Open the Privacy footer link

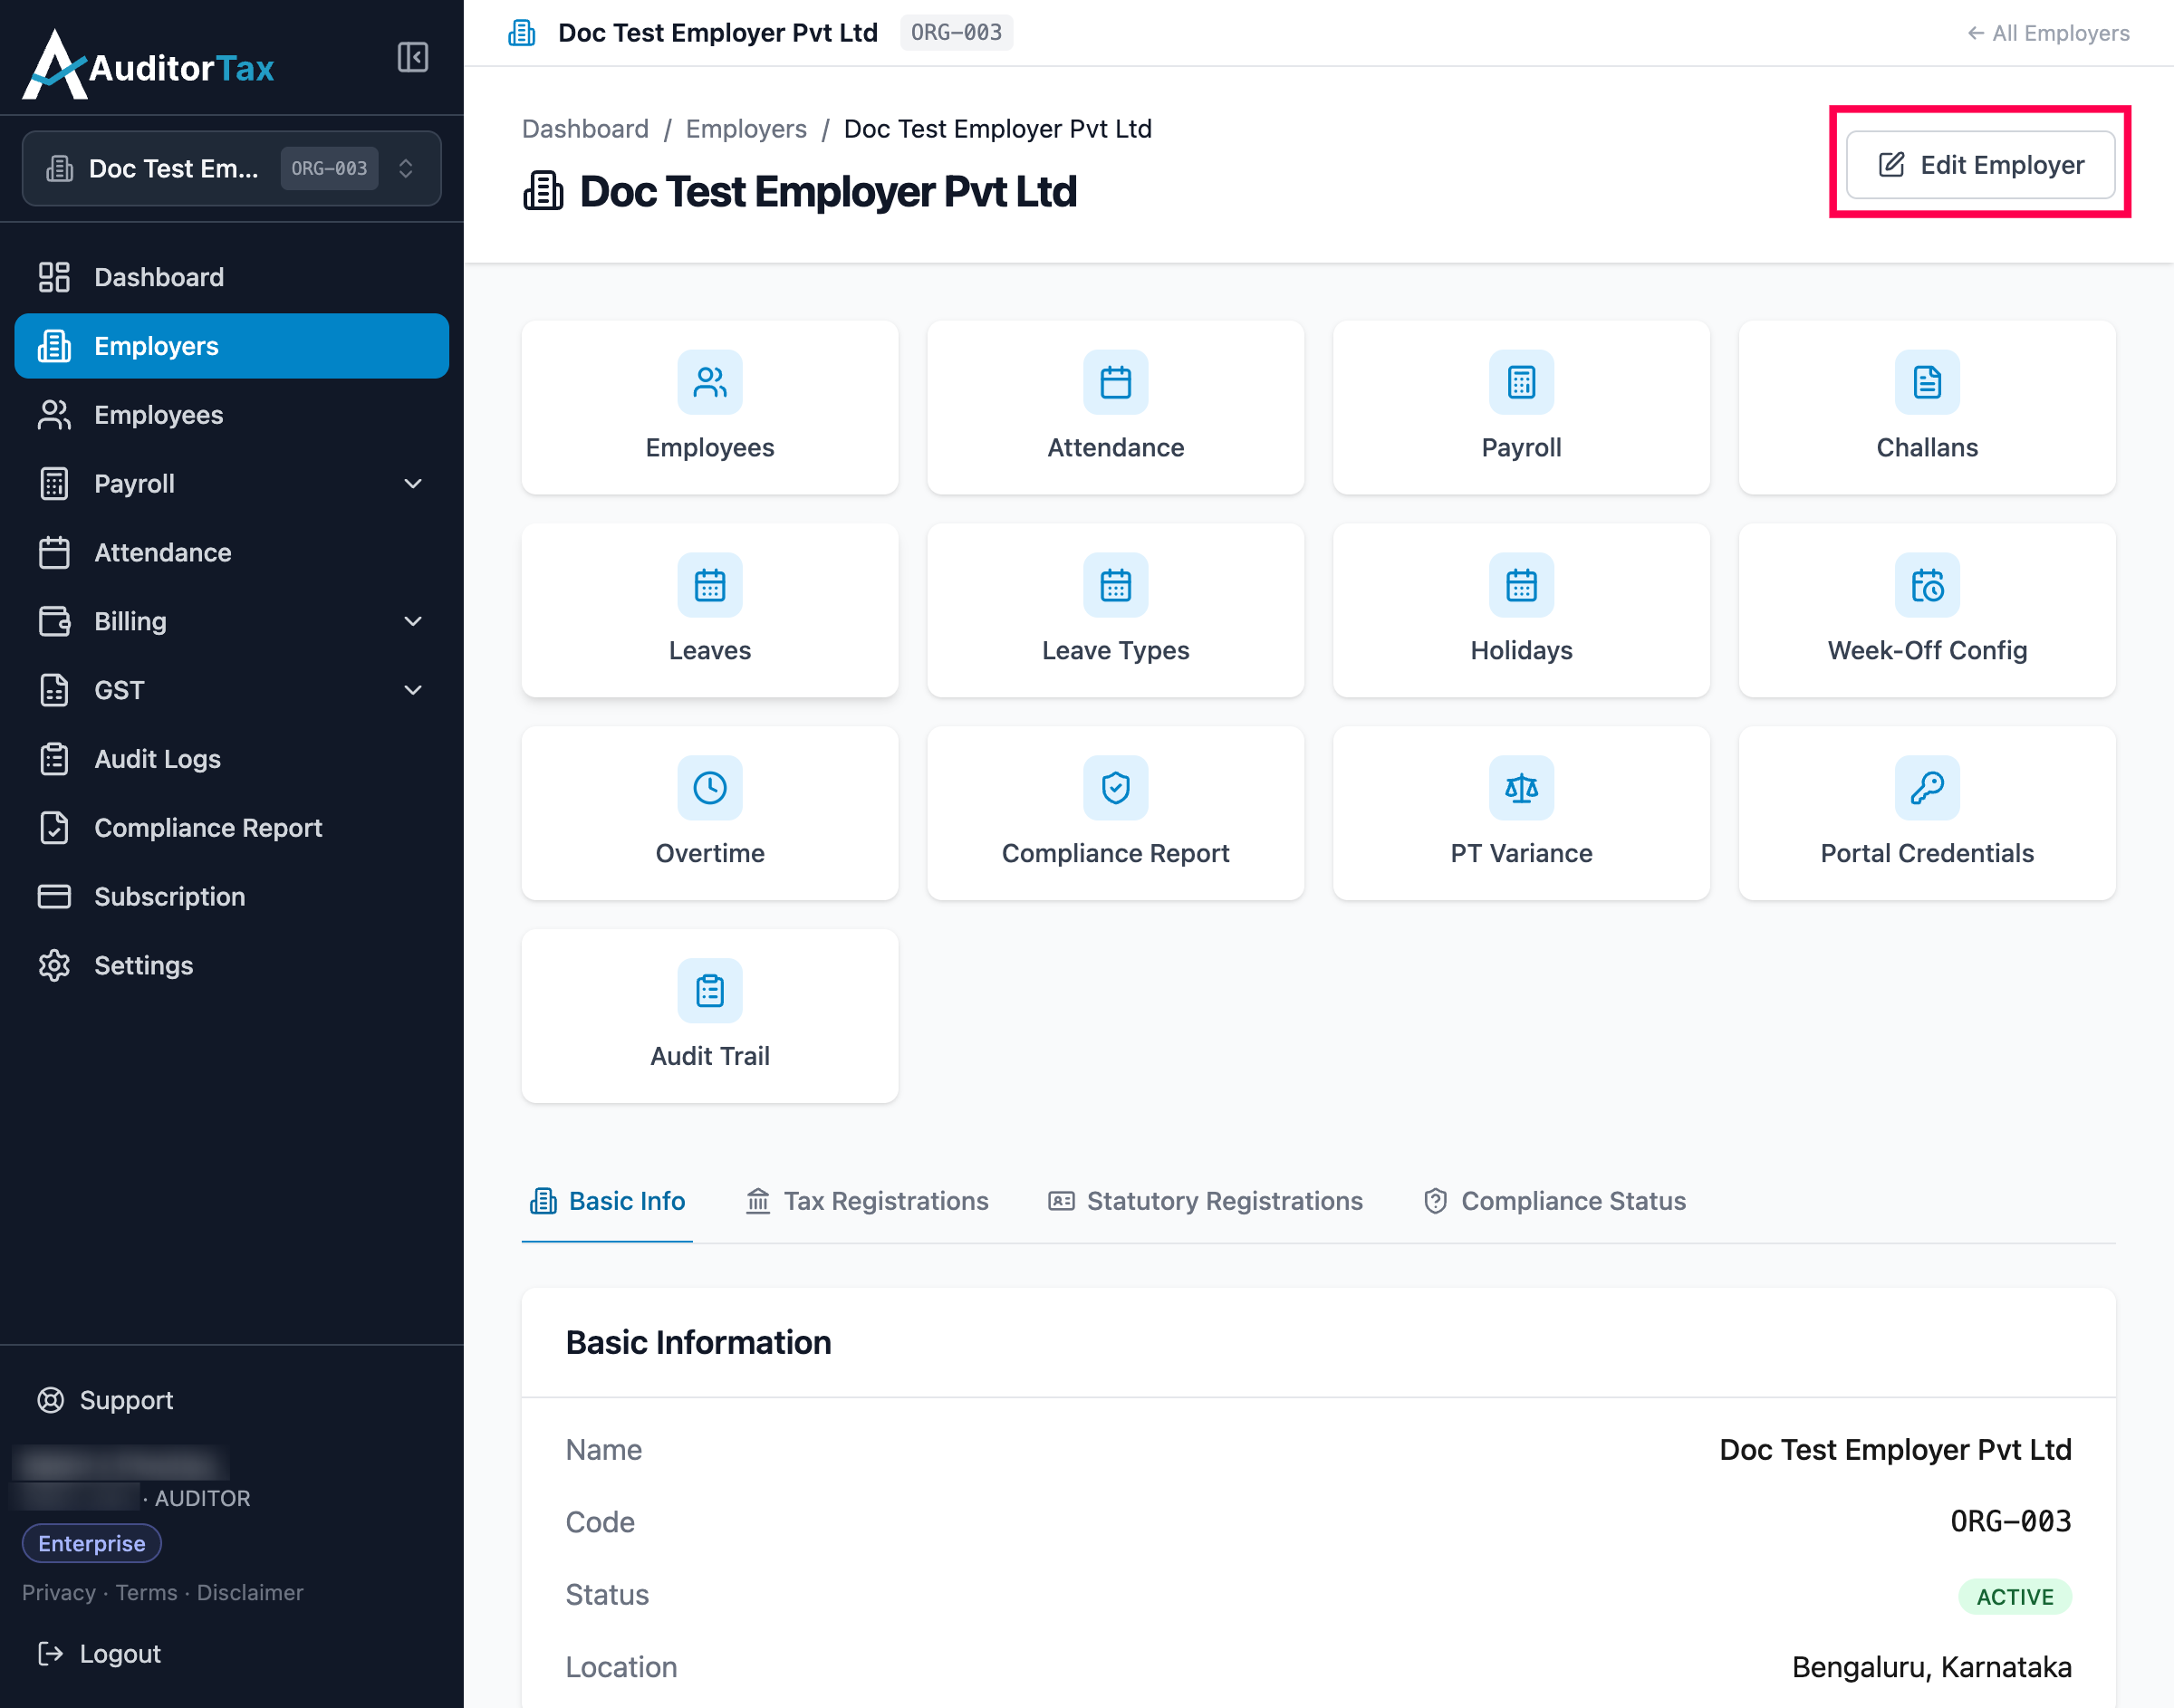click(x=59, y=1592)
